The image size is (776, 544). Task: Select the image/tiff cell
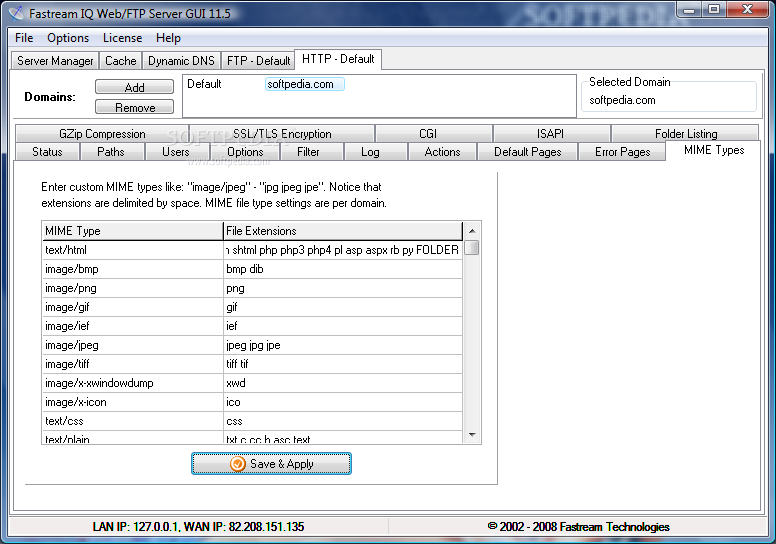click(x=133, y=364)
